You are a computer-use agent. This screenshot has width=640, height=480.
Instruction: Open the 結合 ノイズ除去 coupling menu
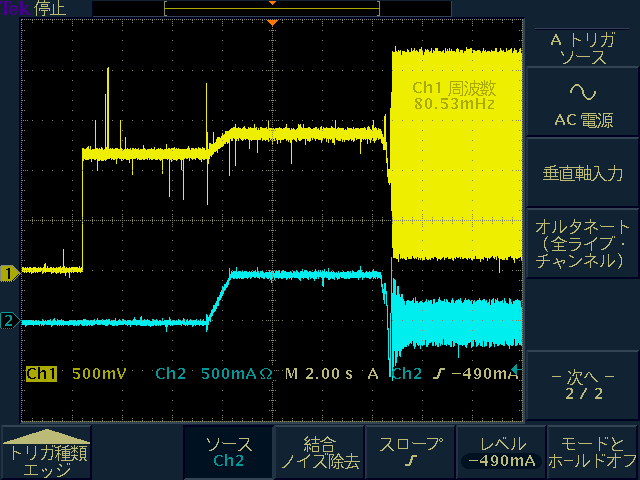click(x=320, y=453)
